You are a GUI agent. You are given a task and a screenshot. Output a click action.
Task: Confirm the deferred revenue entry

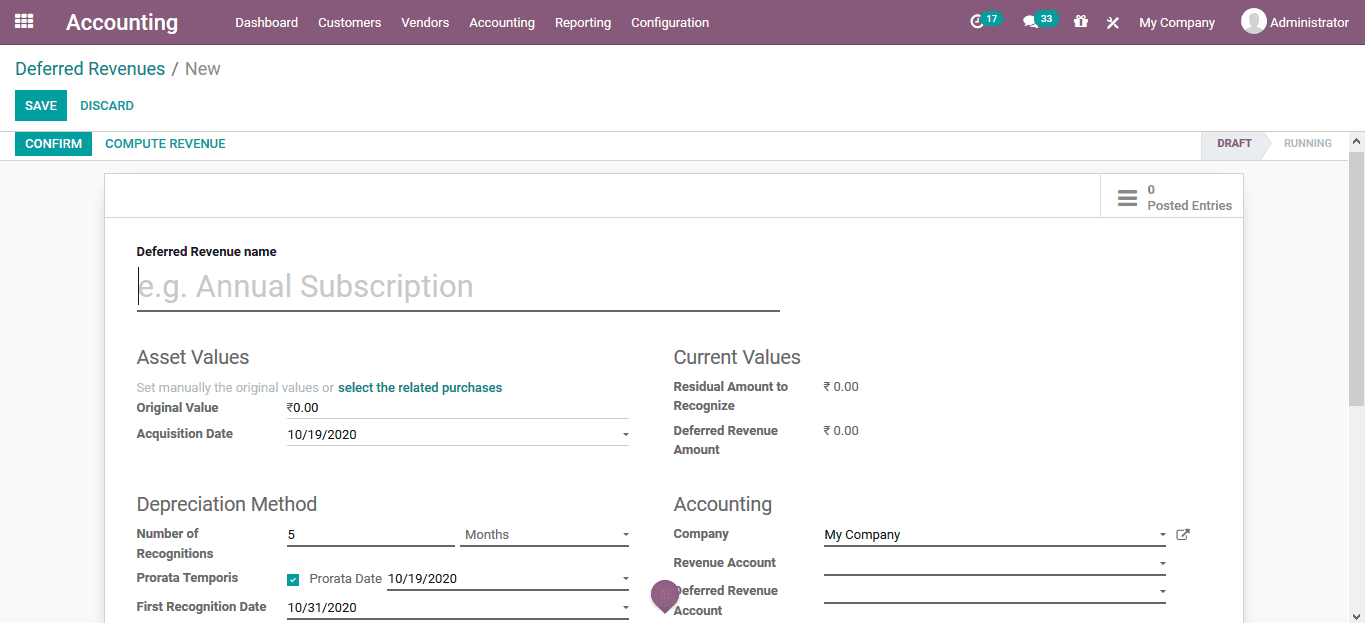(53, 143)
